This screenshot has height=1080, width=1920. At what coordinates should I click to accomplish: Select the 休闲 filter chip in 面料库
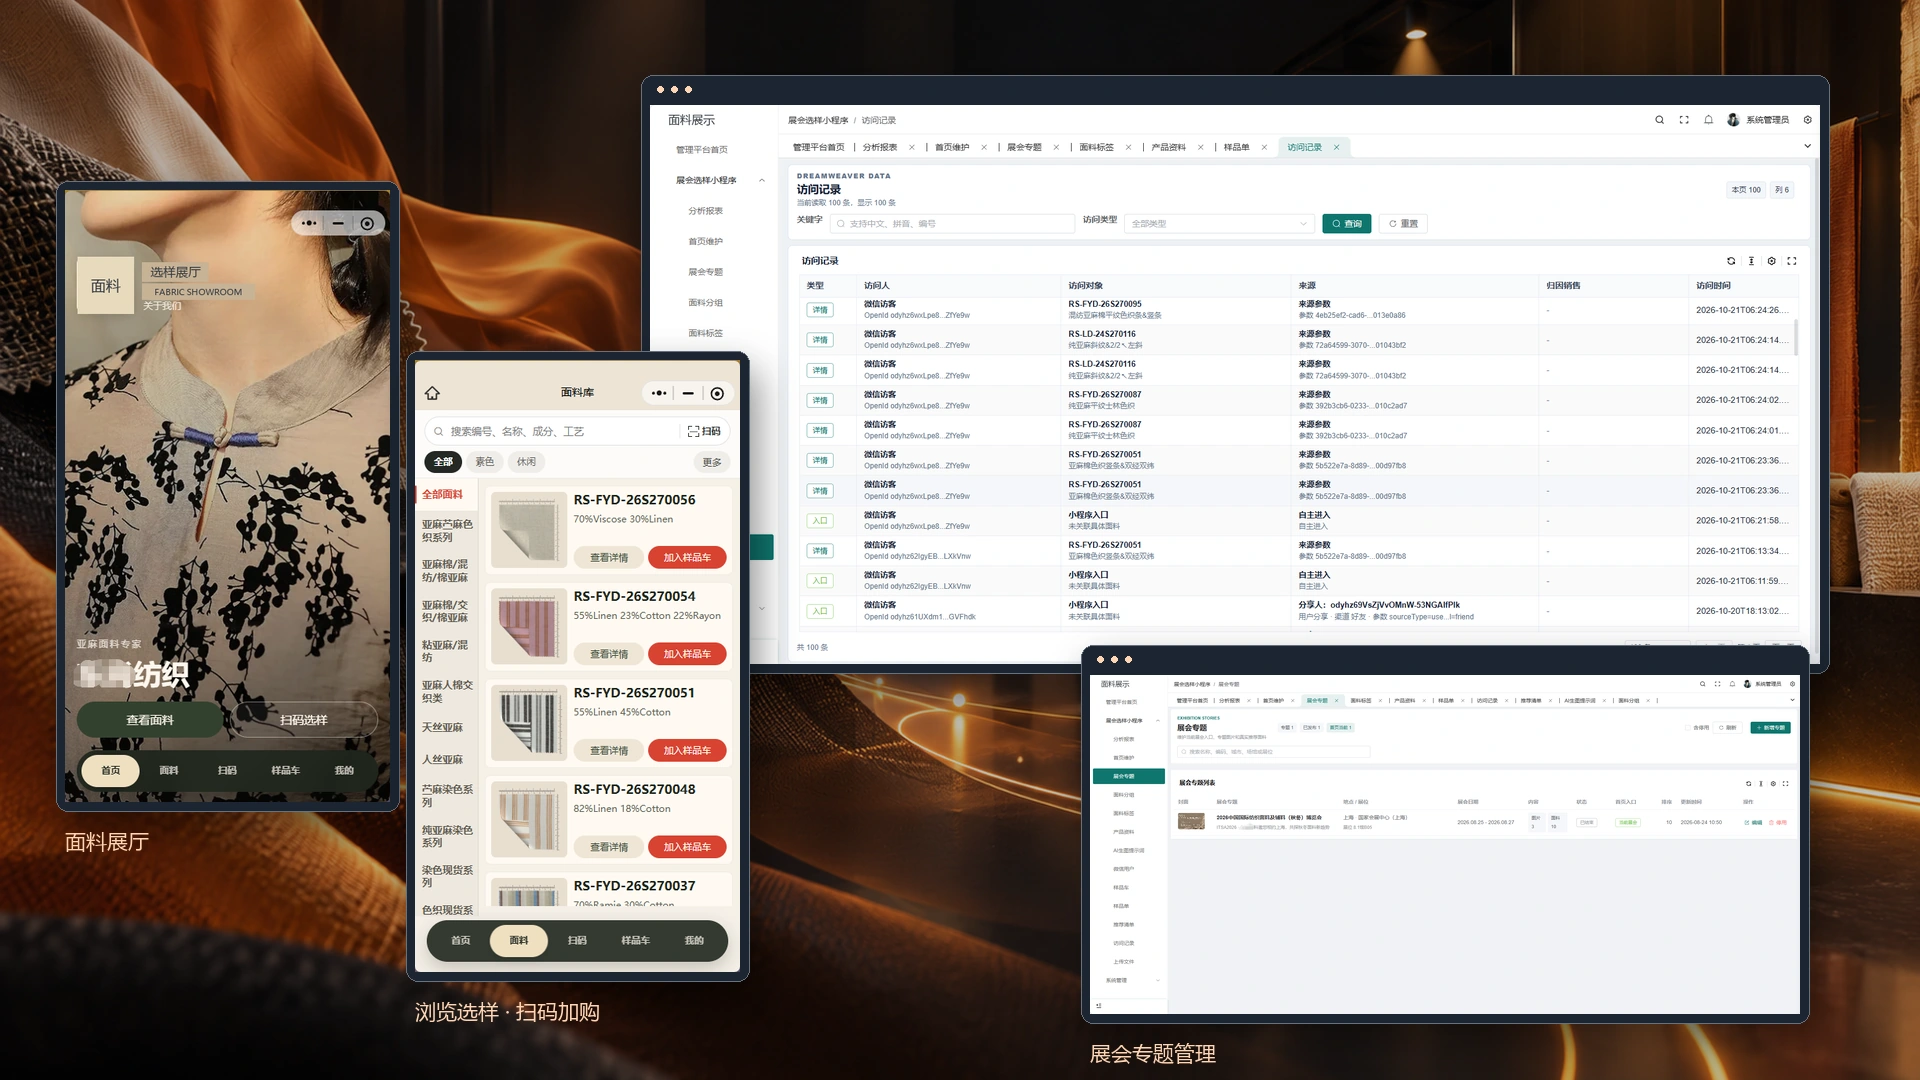(x=526, y=462)
